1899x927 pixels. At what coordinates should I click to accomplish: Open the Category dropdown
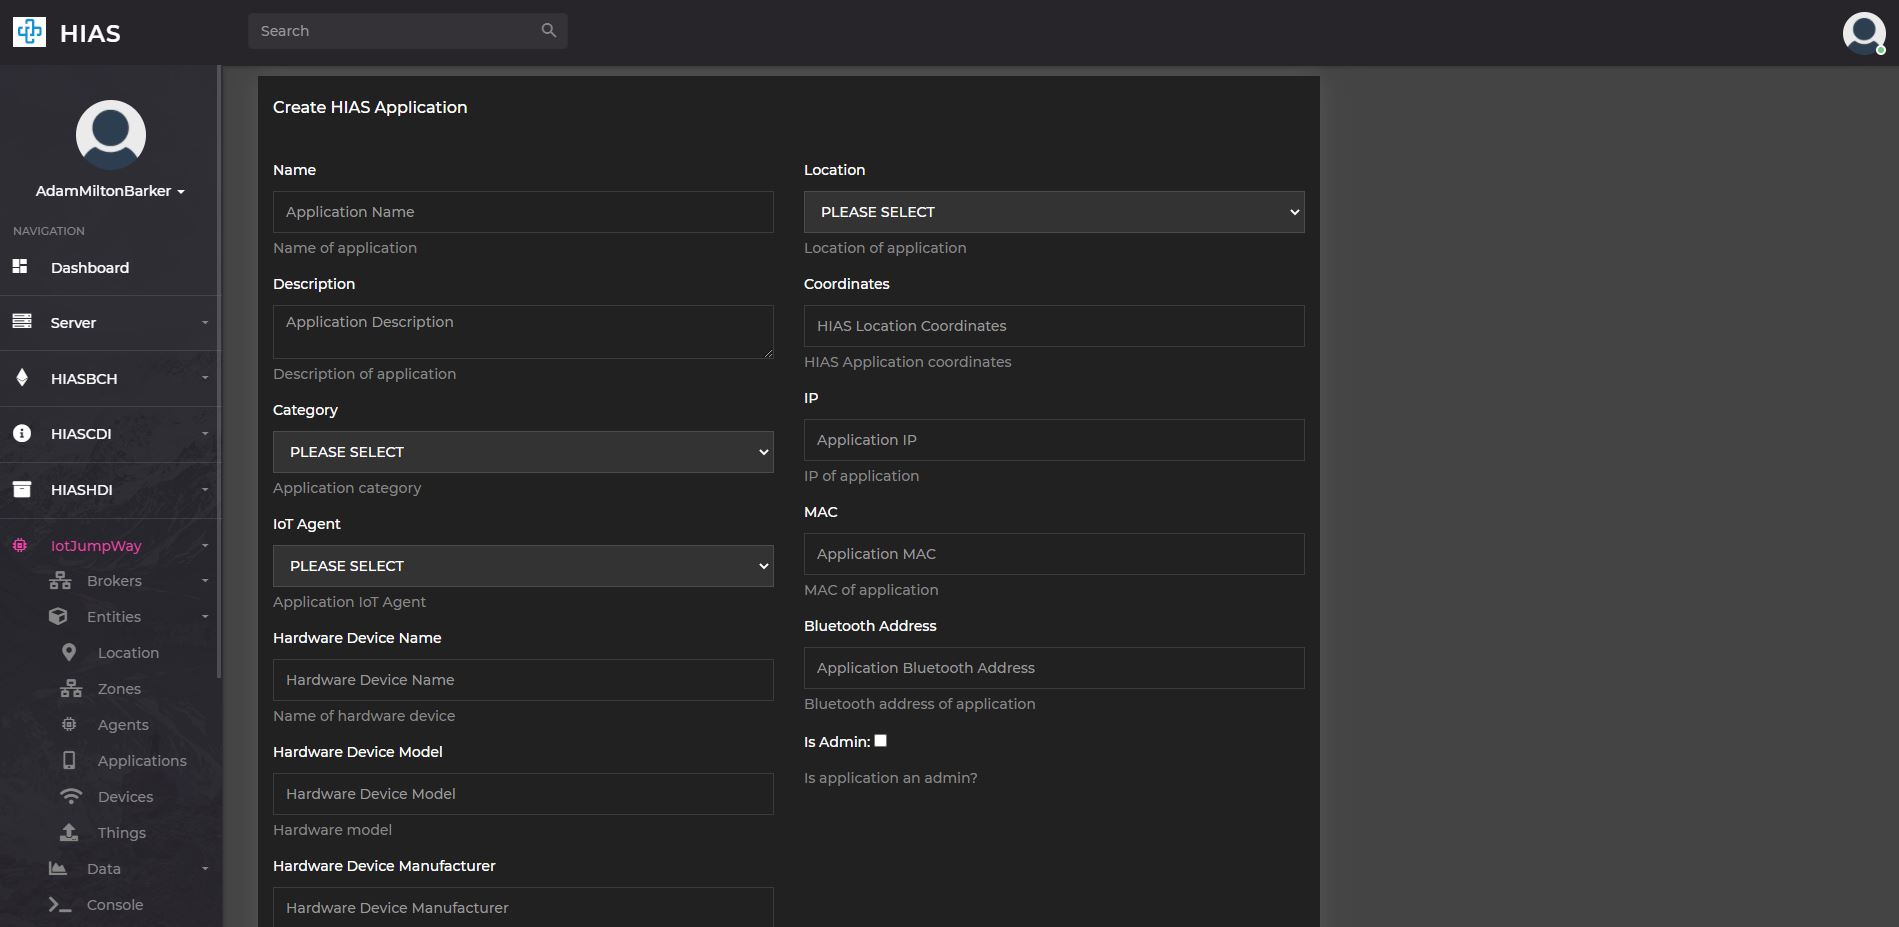pyautogui.click(x=523, y=452)
